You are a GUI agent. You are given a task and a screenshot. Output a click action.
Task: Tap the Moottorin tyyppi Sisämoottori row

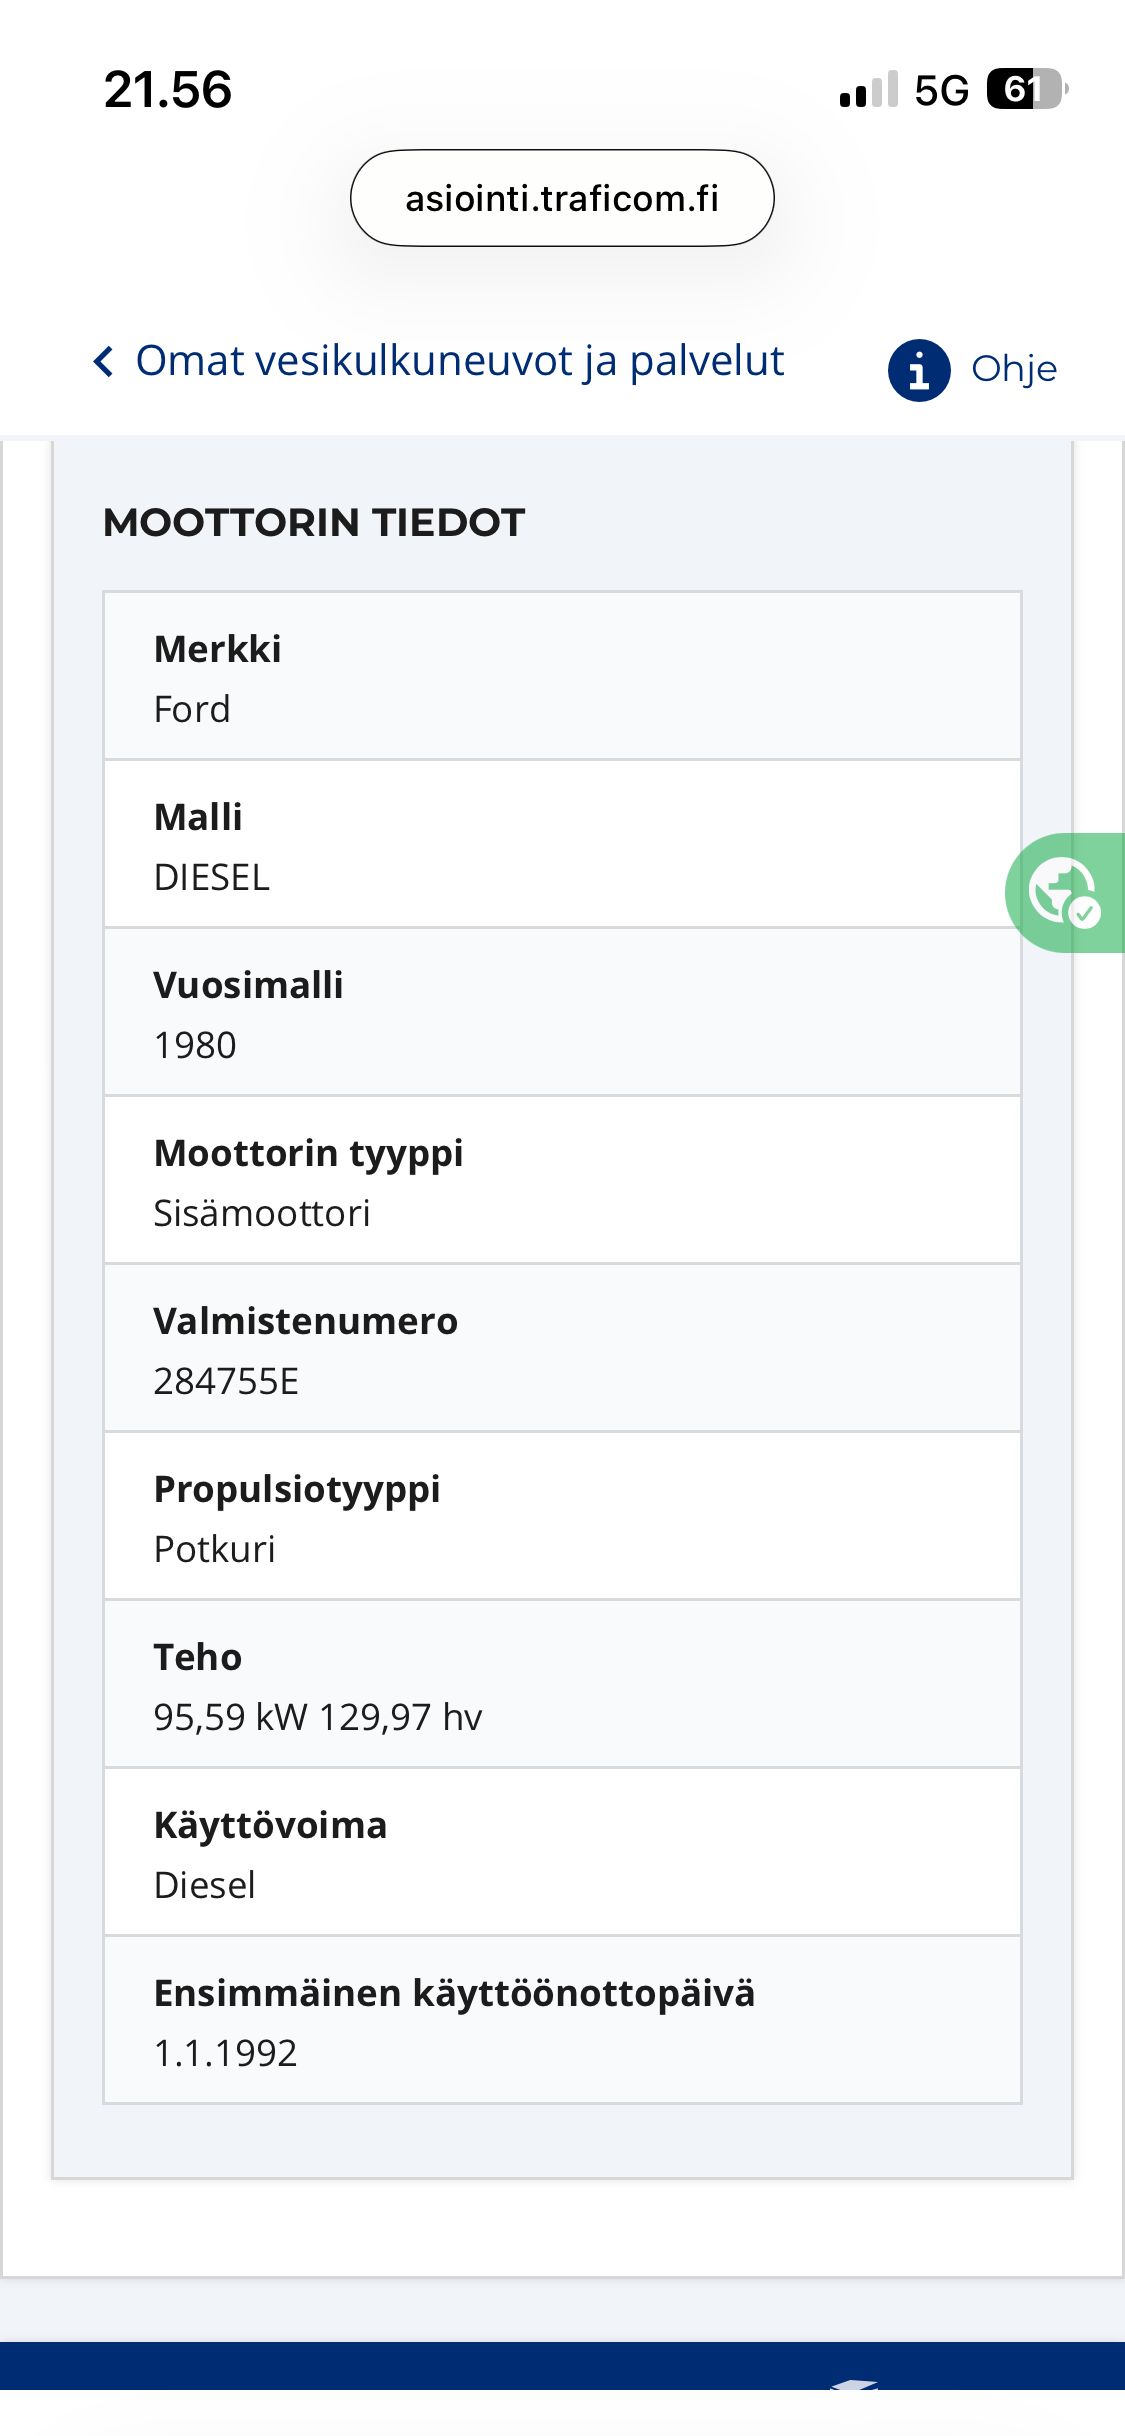[562, 1181]
